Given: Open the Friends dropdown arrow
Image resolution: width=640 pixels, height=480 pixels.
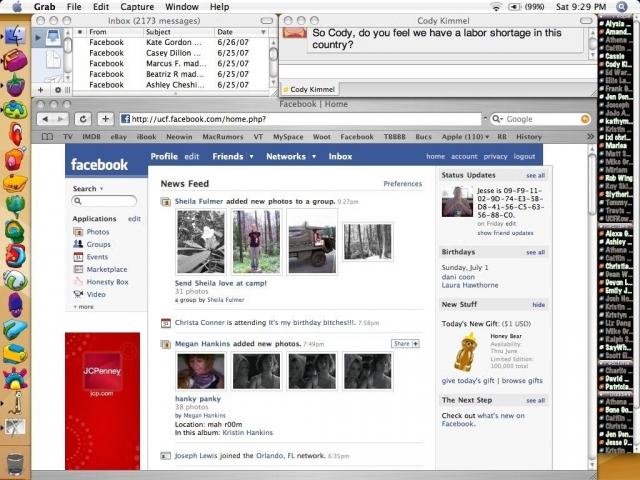Looking at the screenshot, I should (x=251, y=157).
